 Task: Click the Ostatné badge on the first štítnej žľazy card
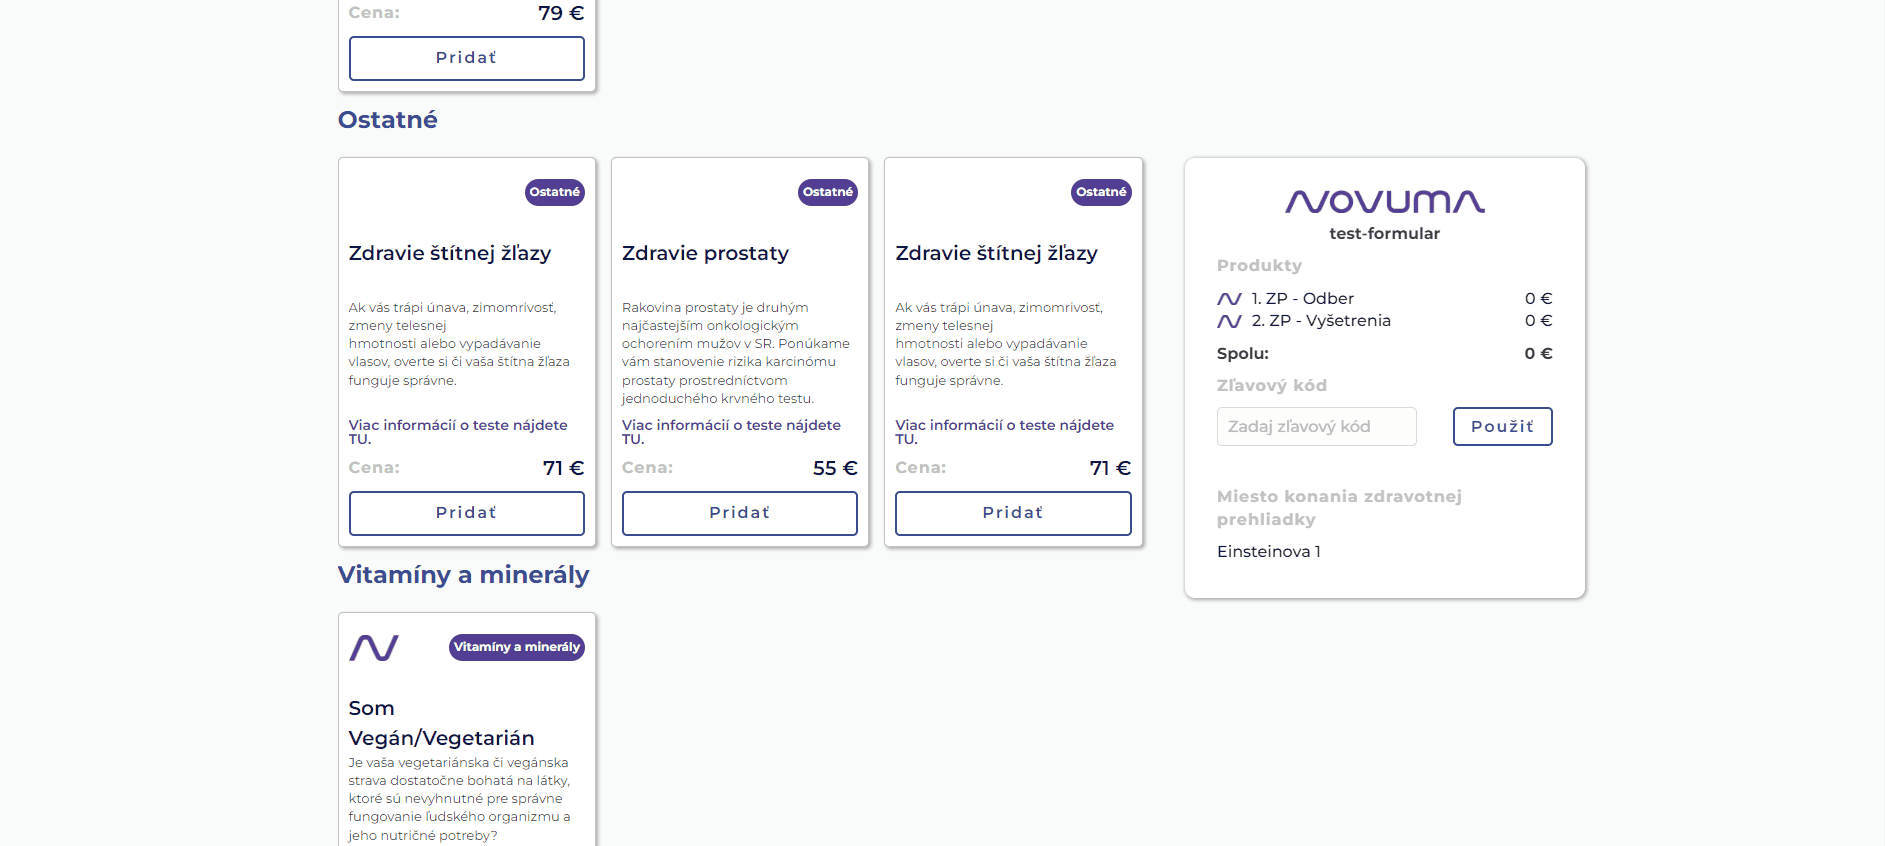[x=554, y=192]
